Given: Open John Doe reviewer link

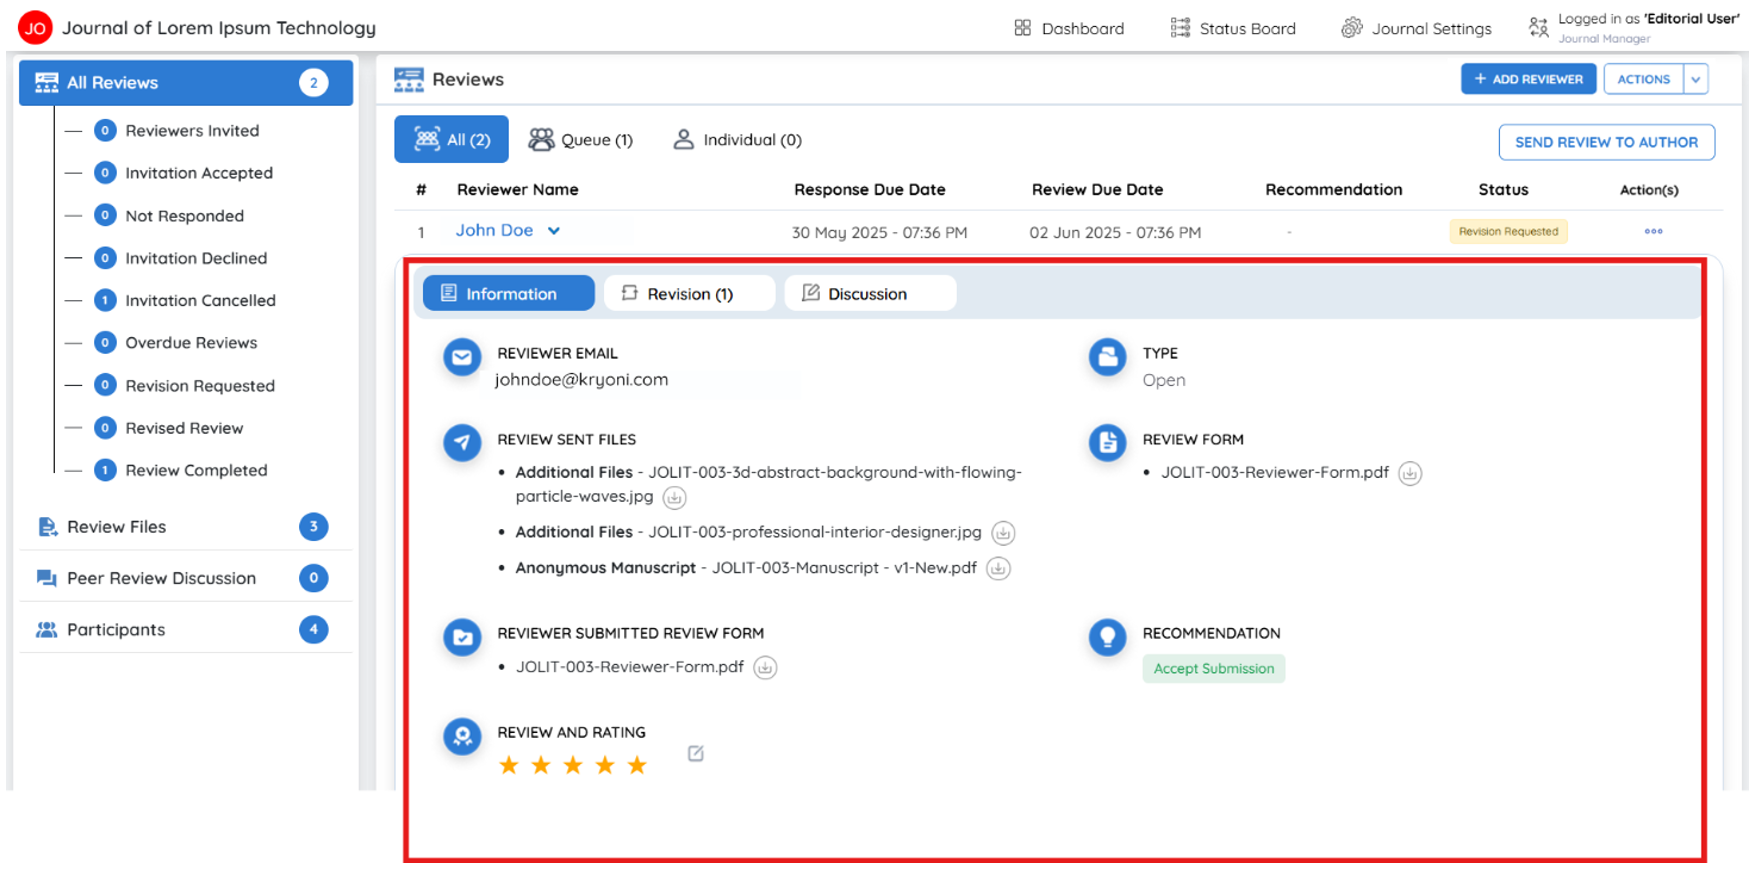Looking at the screenshot, I should (494, 231).
